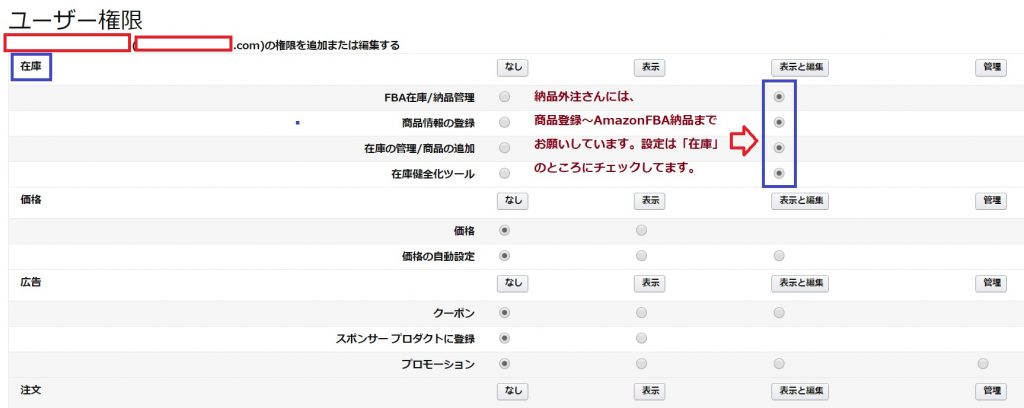Choose '表示と編集' radio for 価格の自動設定
The width and height of the screenshot is (1024, 408).
point(778,255)
